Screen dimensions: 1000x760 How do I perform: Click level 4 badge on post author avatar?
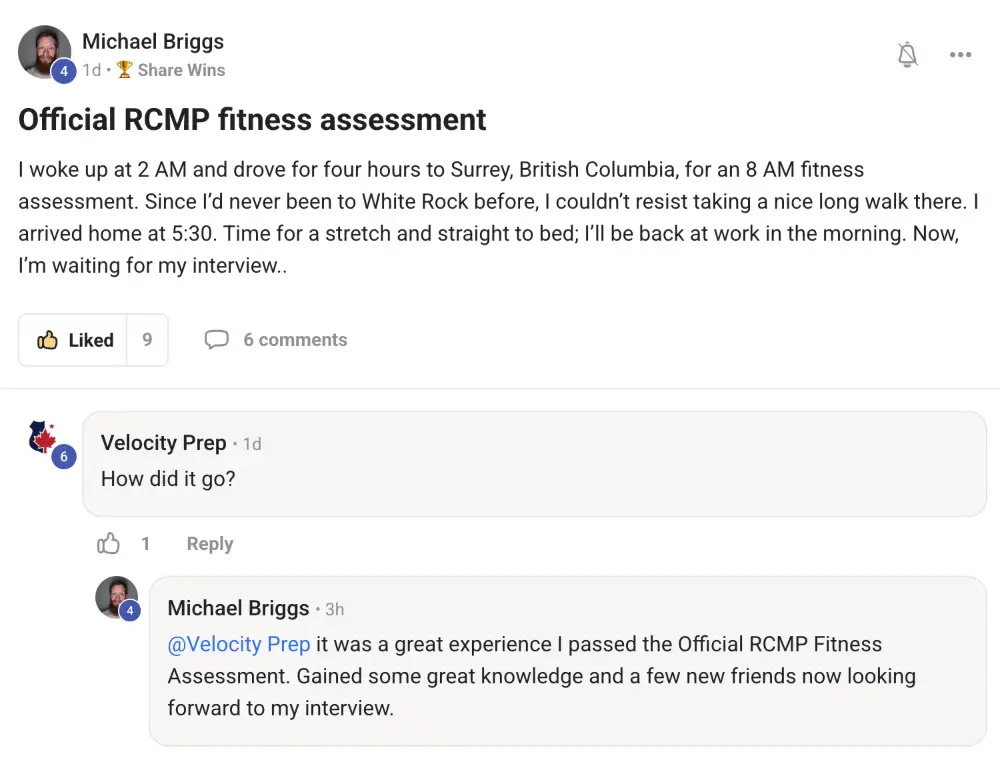[x=64, y=71]
